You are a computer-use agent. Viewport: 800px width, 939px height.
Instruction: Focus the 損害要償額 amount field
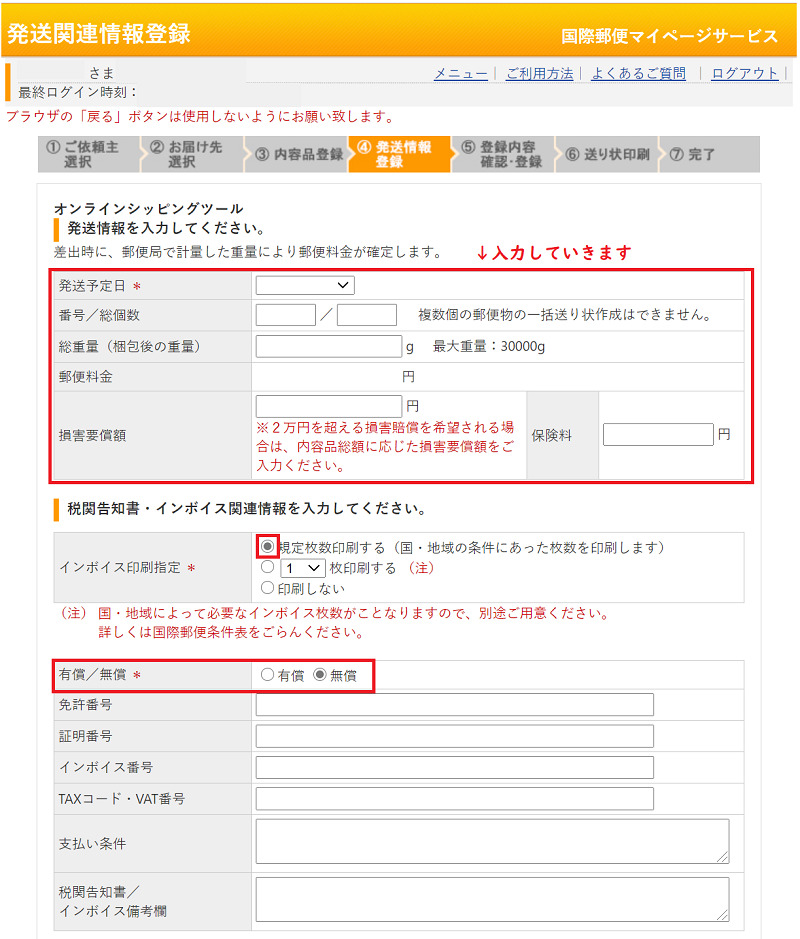click(328, 406)
